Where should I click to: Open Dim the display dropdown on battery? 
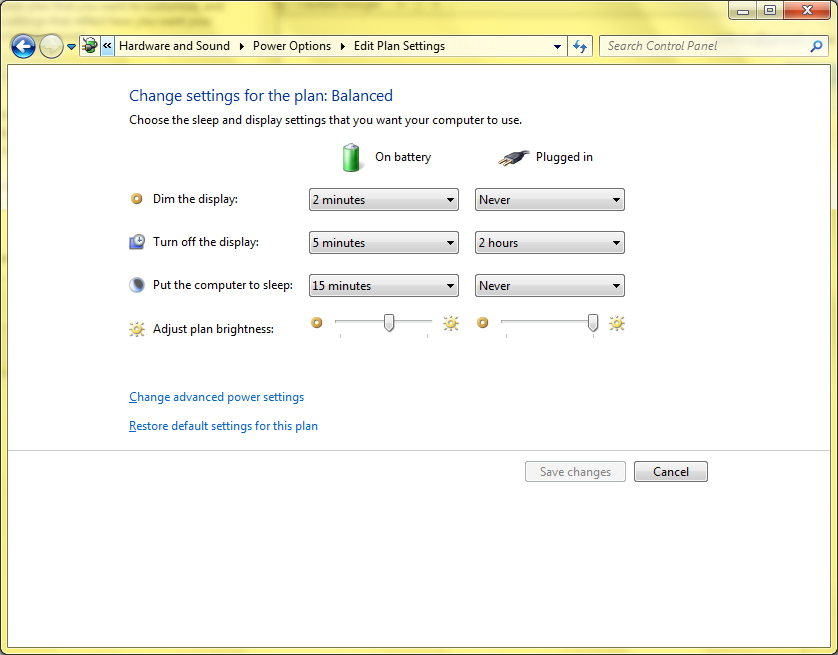384,199
